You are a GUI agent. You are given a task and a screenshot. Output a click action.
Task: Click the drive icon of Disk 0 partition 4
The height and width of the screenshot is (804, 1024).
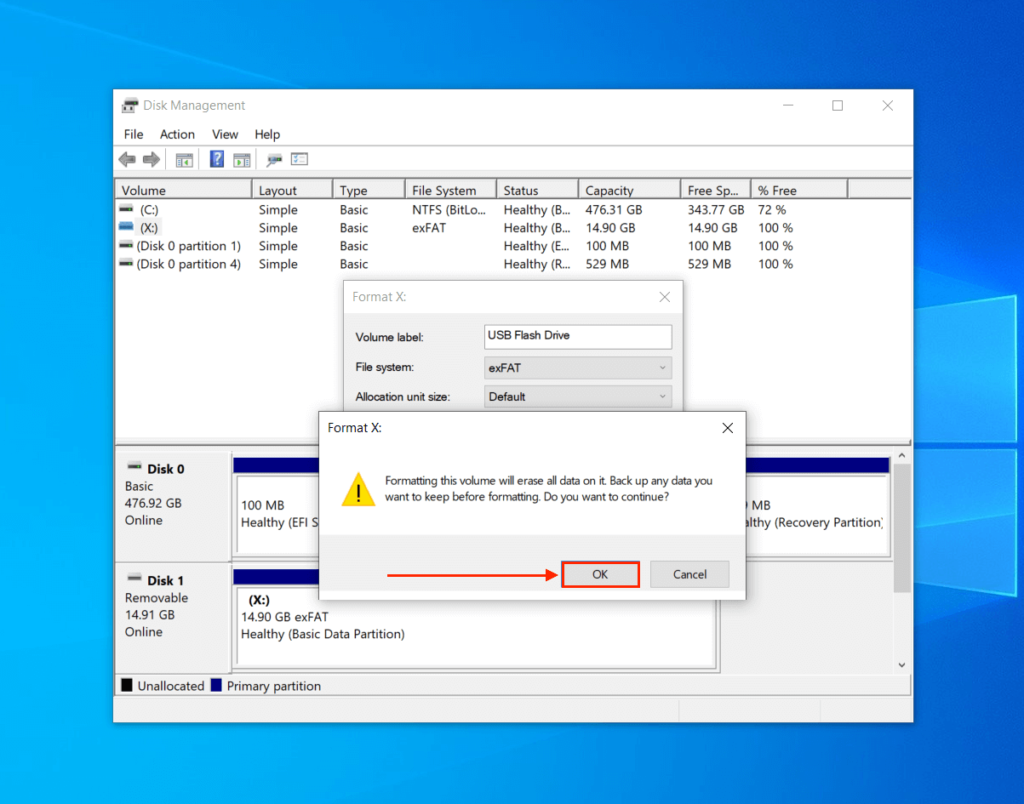click(x=126, y=263)
